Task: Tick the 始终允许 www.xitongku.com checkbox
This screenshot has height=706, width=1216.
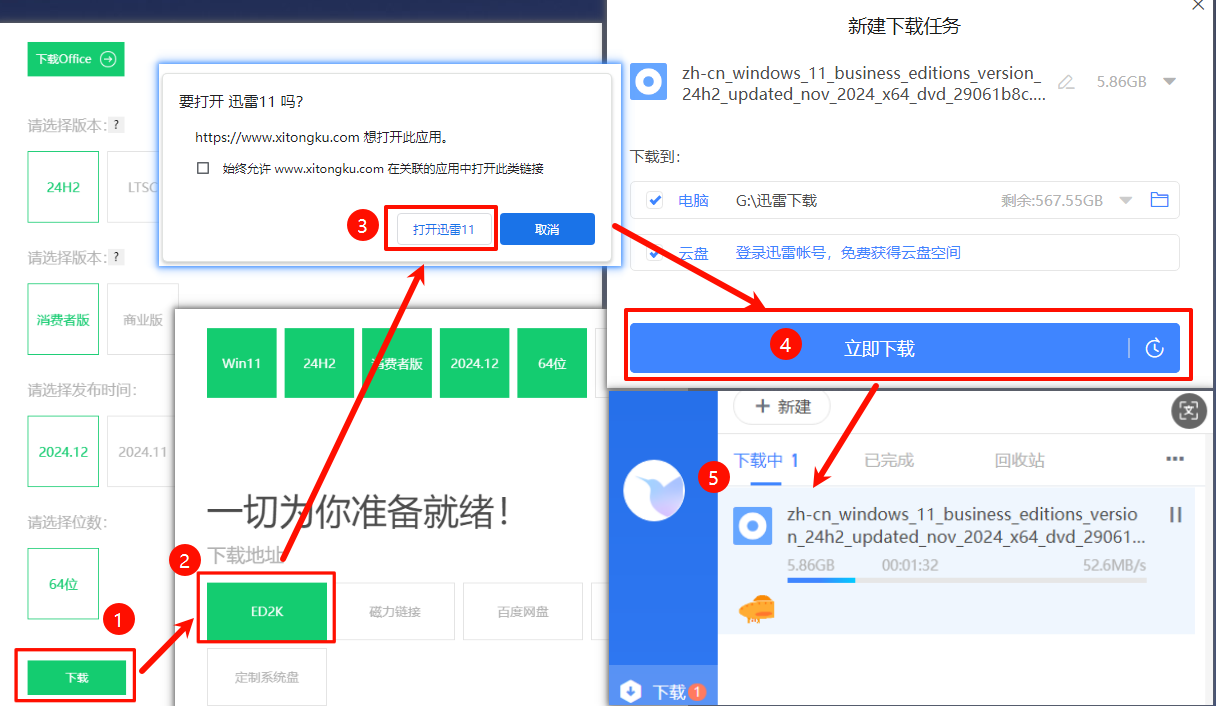Action: [203, 168]
